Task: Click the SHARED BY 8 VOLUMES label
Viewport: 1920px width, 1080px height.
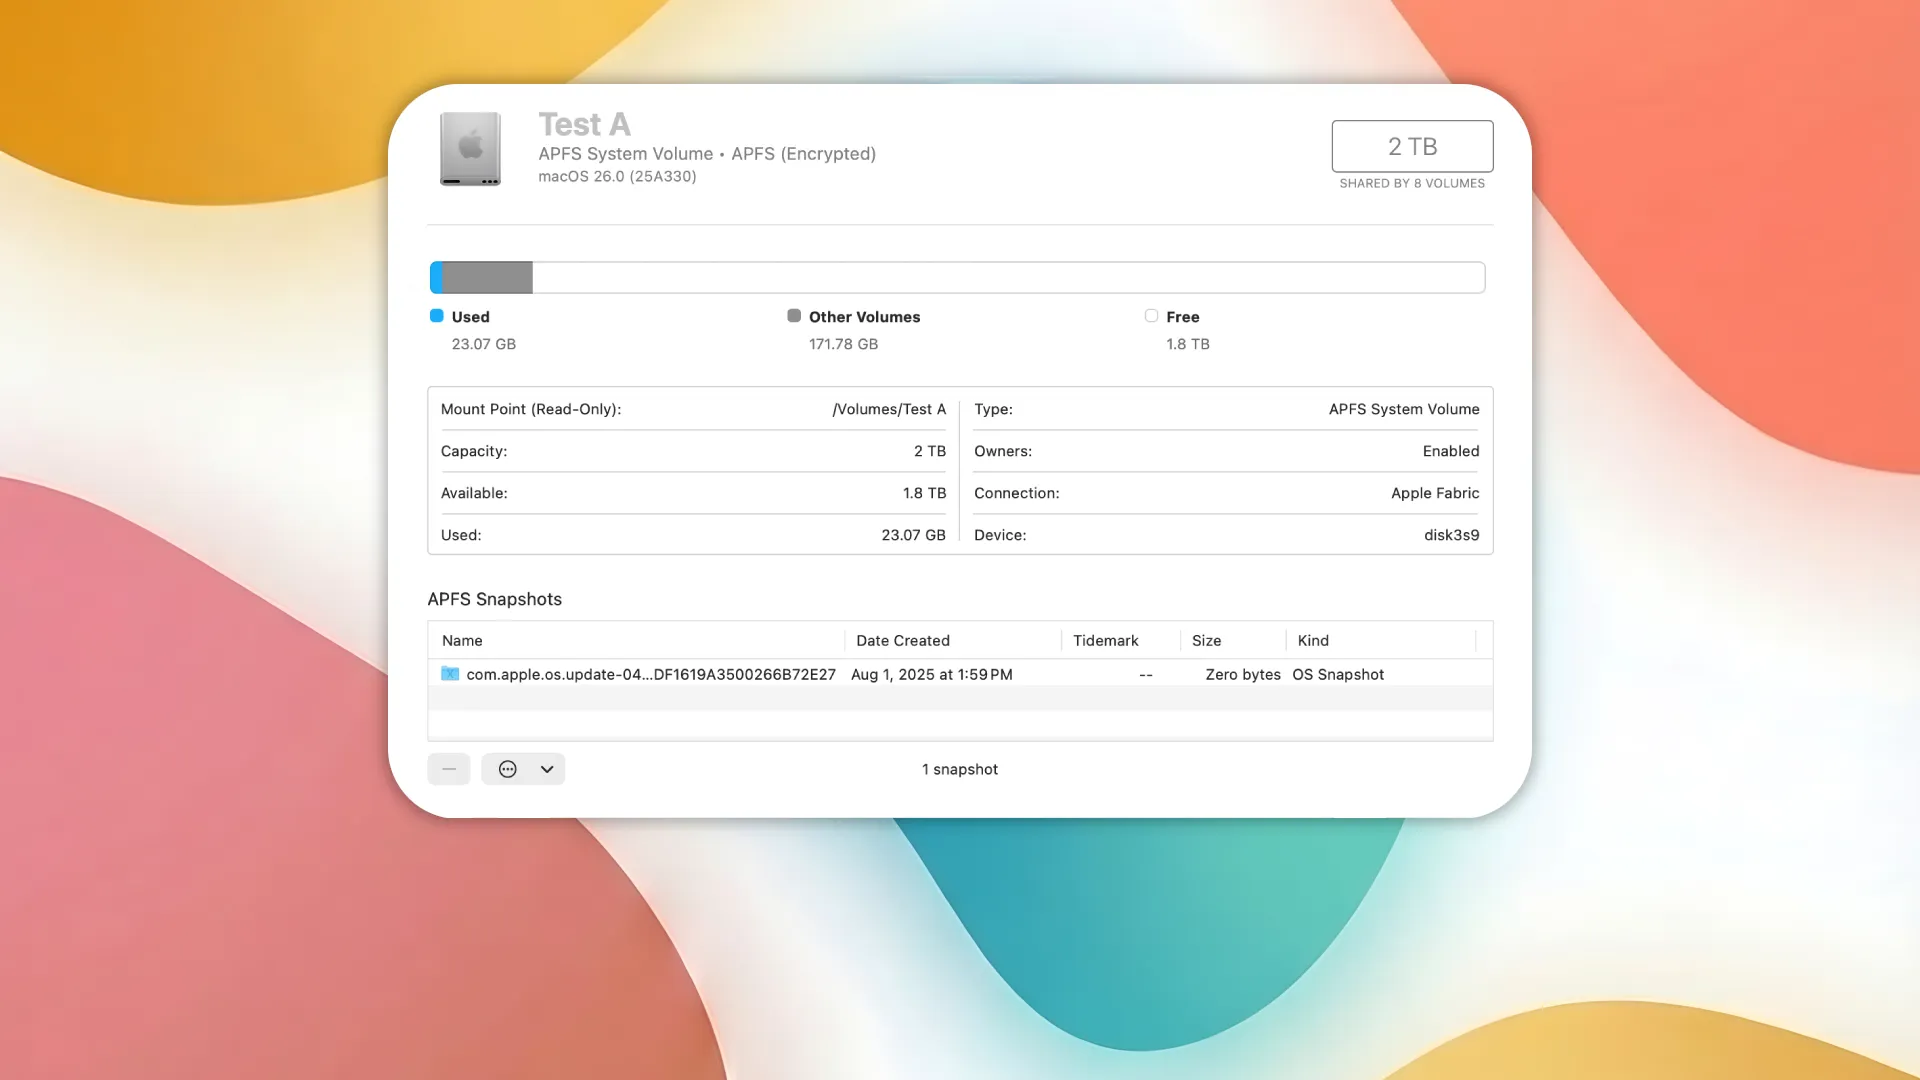Action: [1411, 183]
